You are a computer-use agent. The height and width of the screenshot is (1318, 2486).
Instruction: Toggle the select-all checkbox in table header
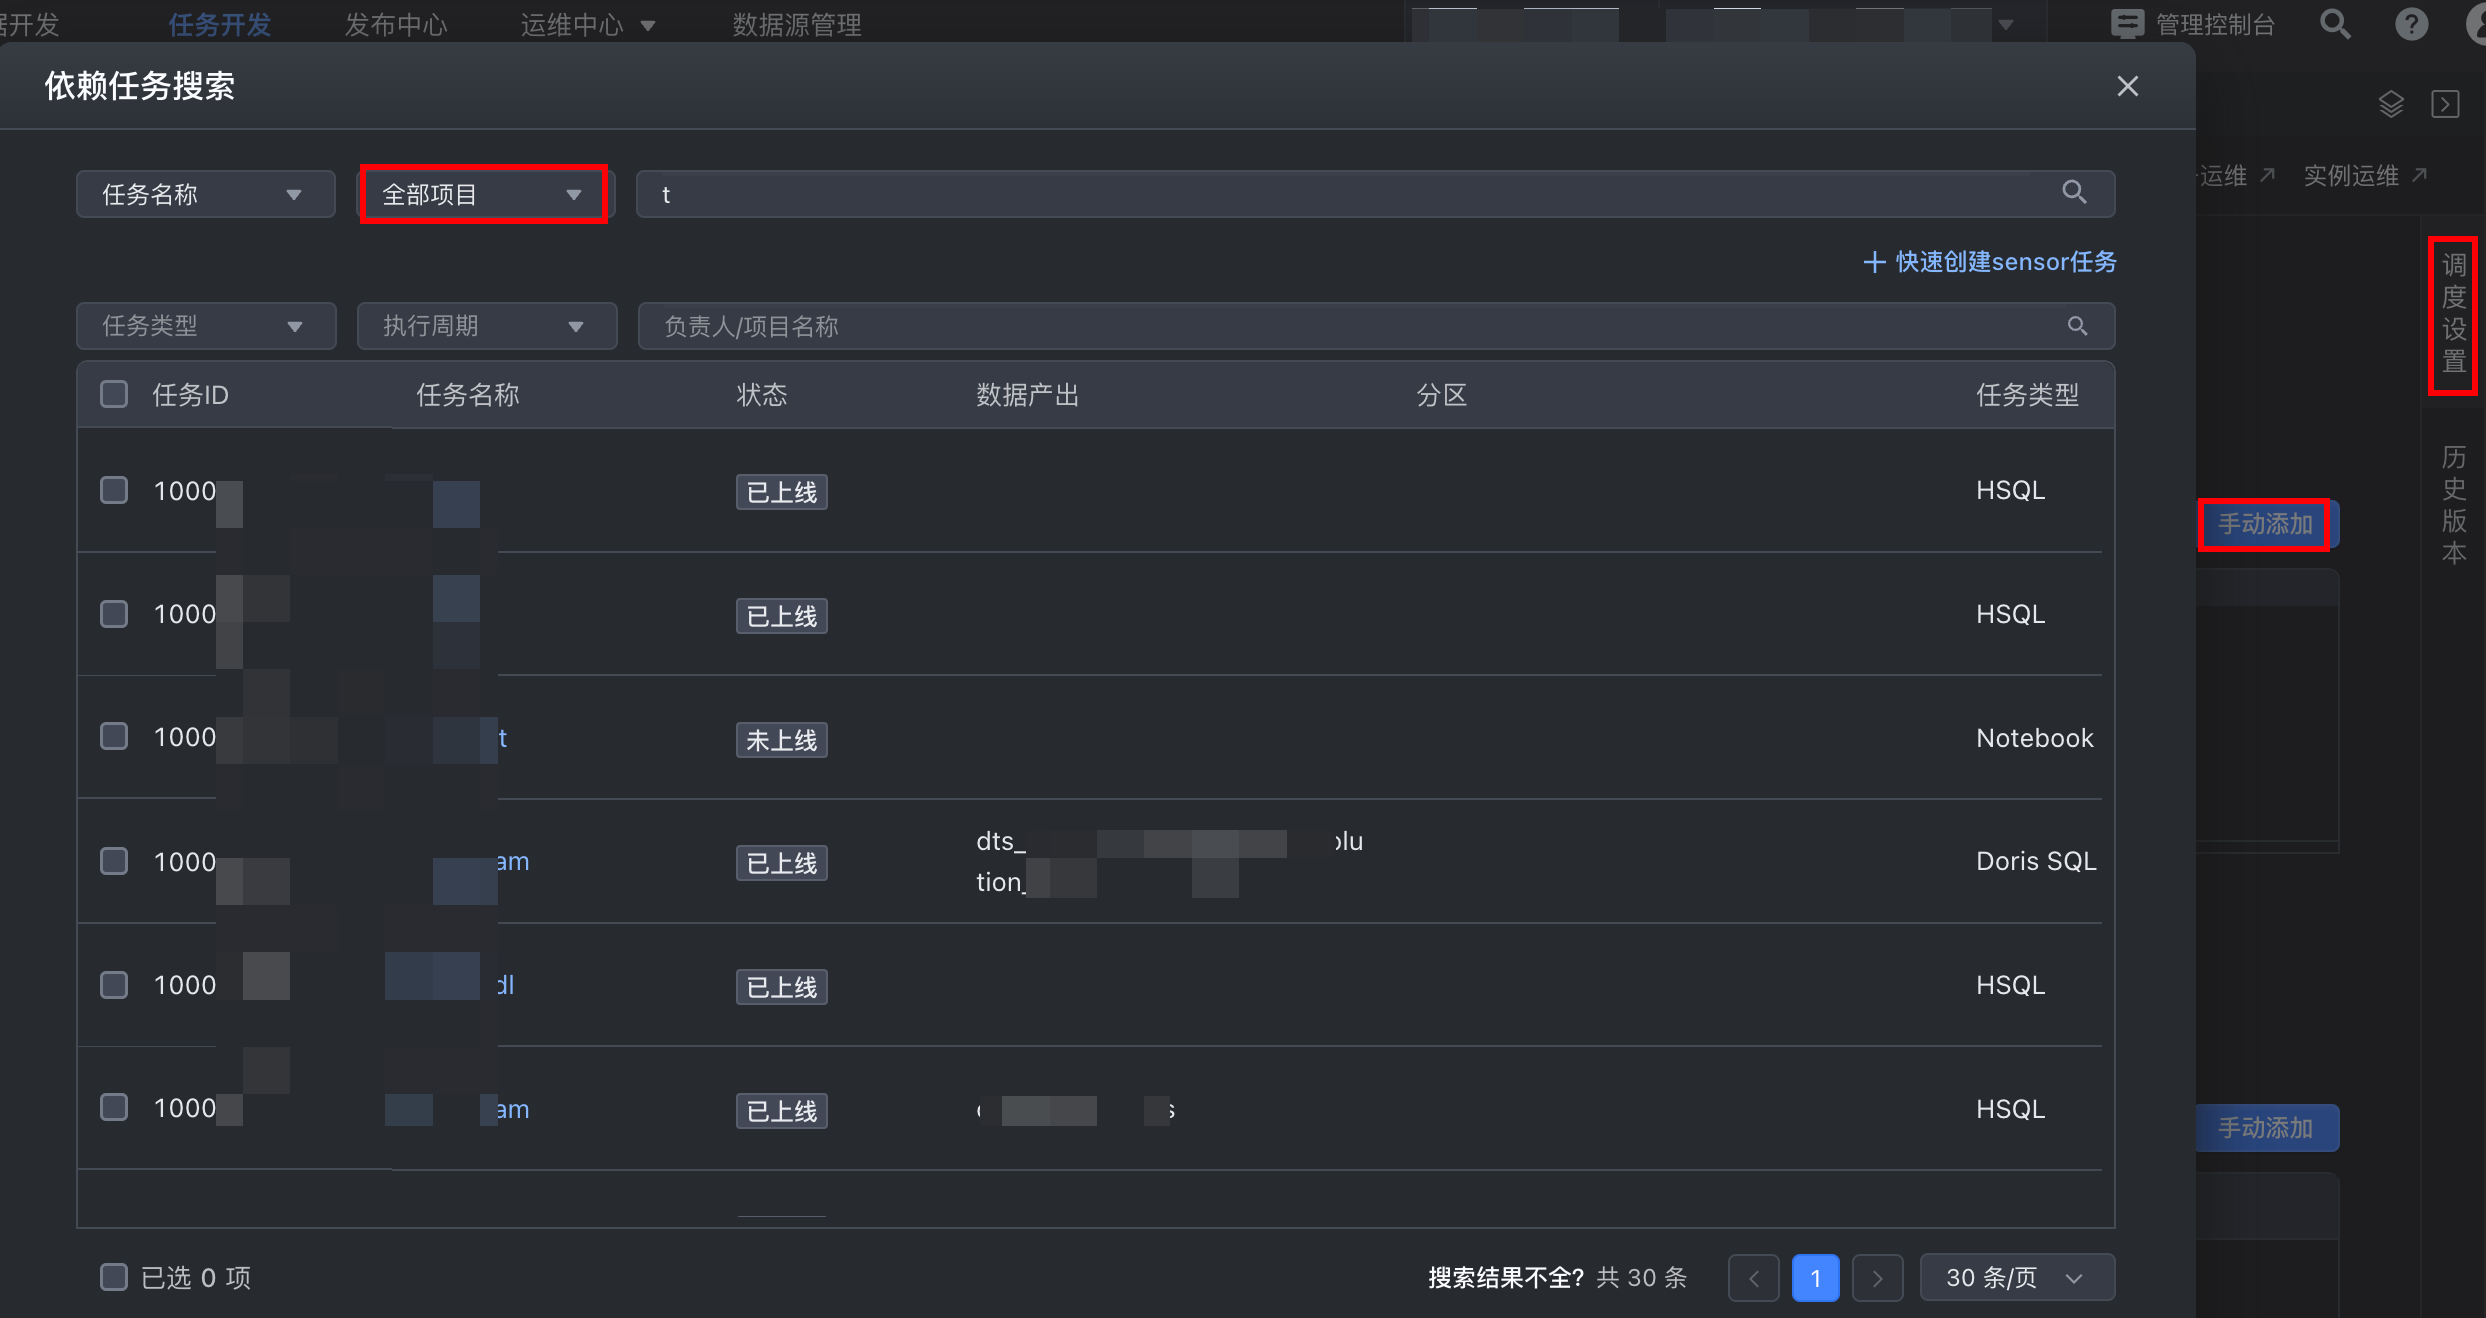click(x=114, y=394)
